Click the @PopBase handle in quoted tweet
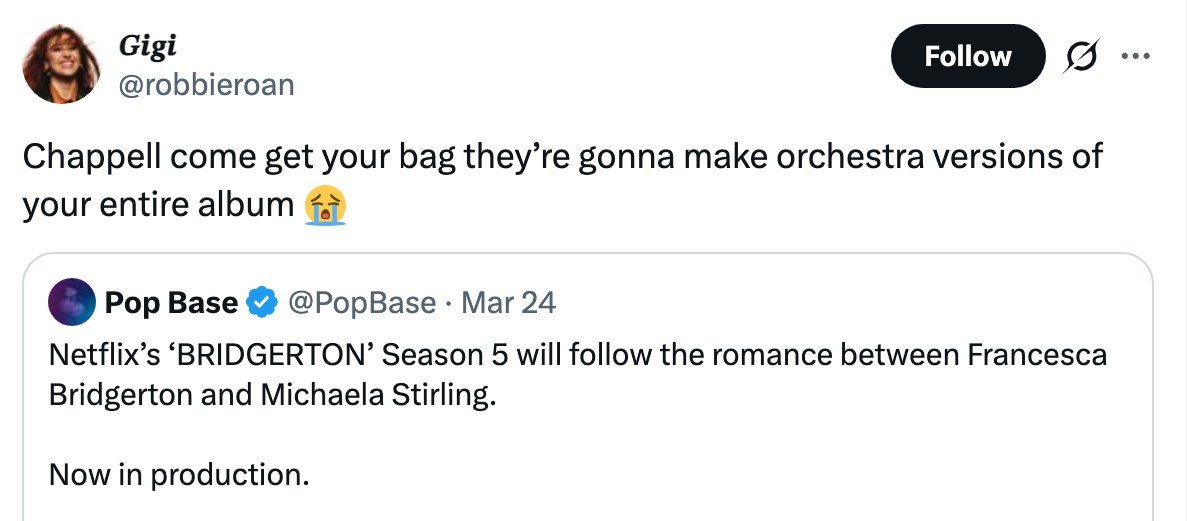This screenshot has width=1187, height=521. point(362,302)
